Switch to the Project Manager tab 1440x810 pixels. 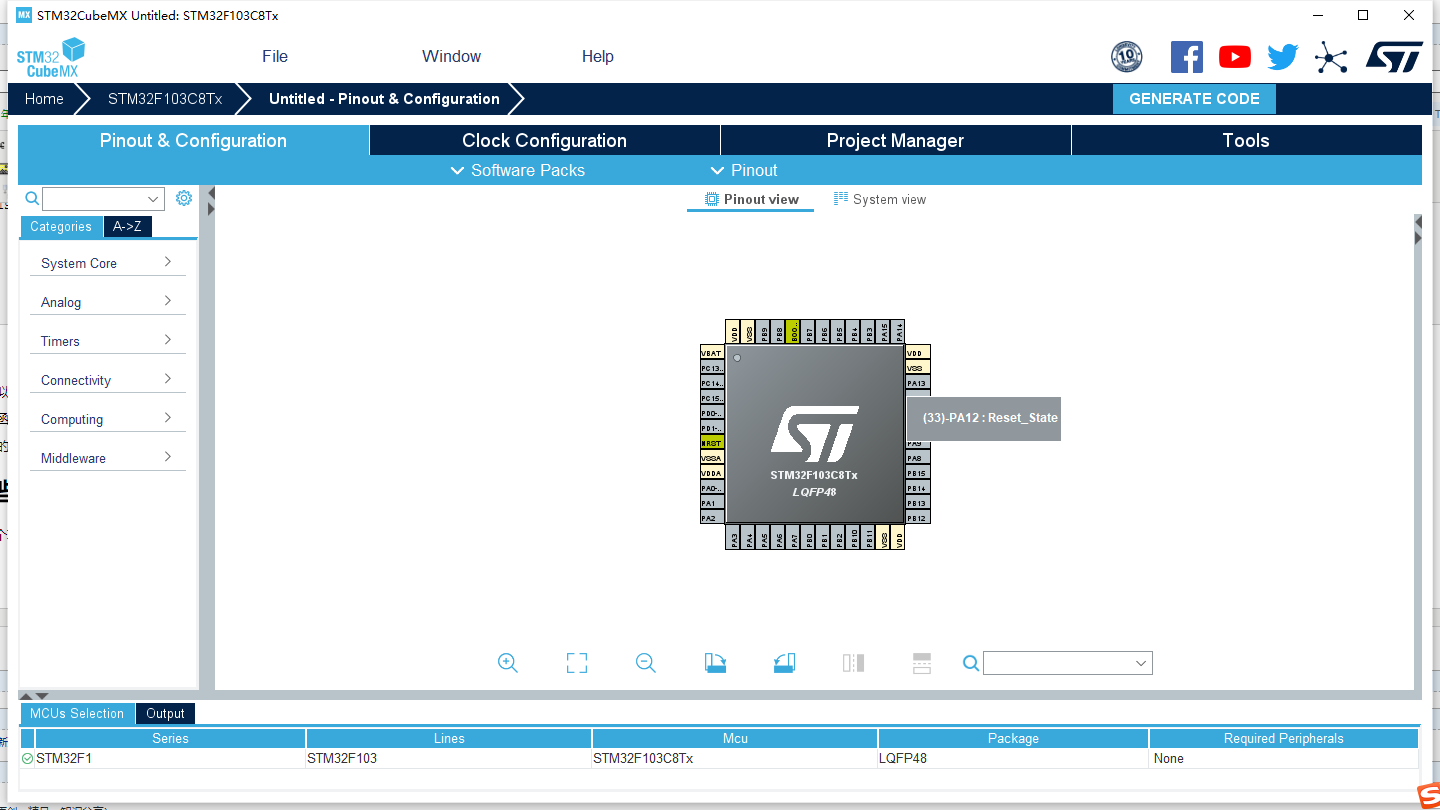click(896, 140)
